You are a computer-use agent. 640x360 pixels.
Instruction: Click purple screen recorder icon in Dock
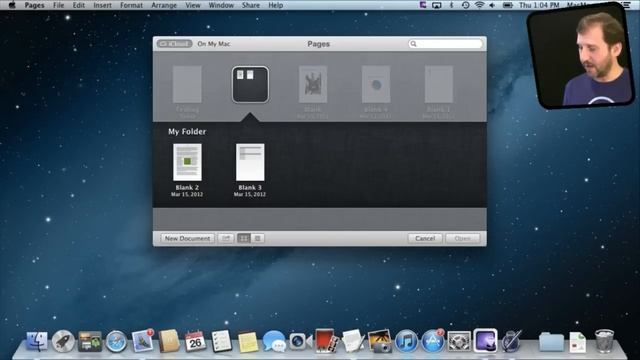pos(485,341)
